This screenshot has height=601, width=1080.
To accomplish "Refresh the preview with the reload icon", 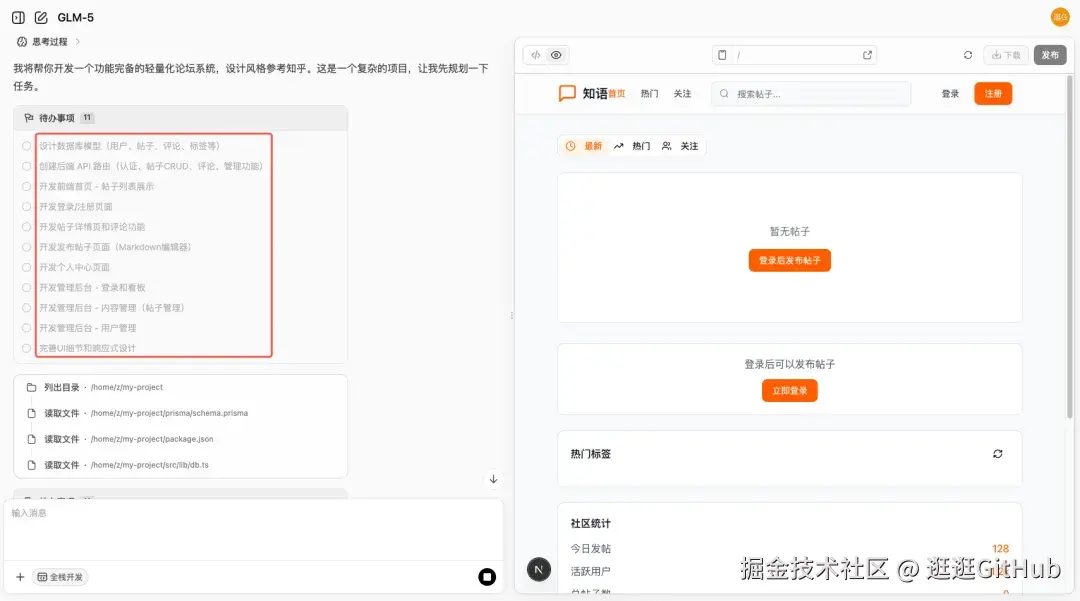I will point(968,55).
